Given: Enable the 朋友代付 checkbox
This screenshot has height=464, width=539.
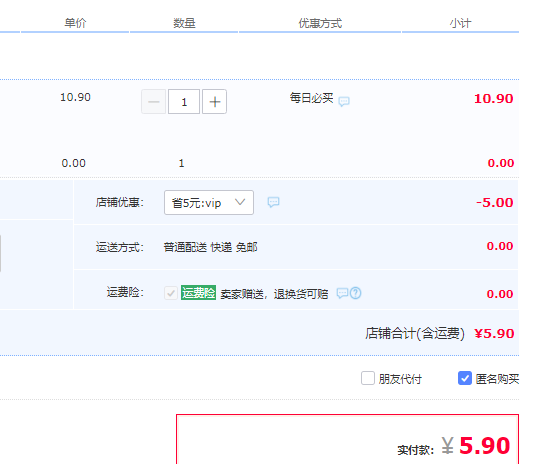Looking at the screenshot, I should click(368, 378).
